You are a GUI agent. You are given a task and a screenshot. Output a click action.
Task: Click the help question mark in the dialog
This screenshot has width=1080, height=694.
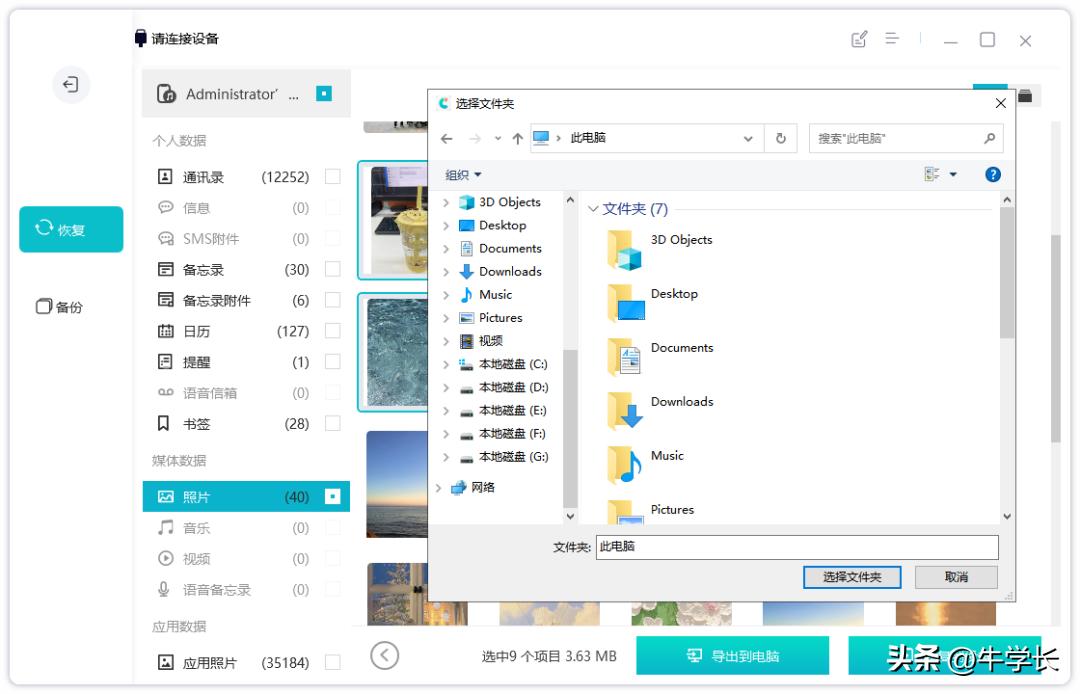(992, 174)
